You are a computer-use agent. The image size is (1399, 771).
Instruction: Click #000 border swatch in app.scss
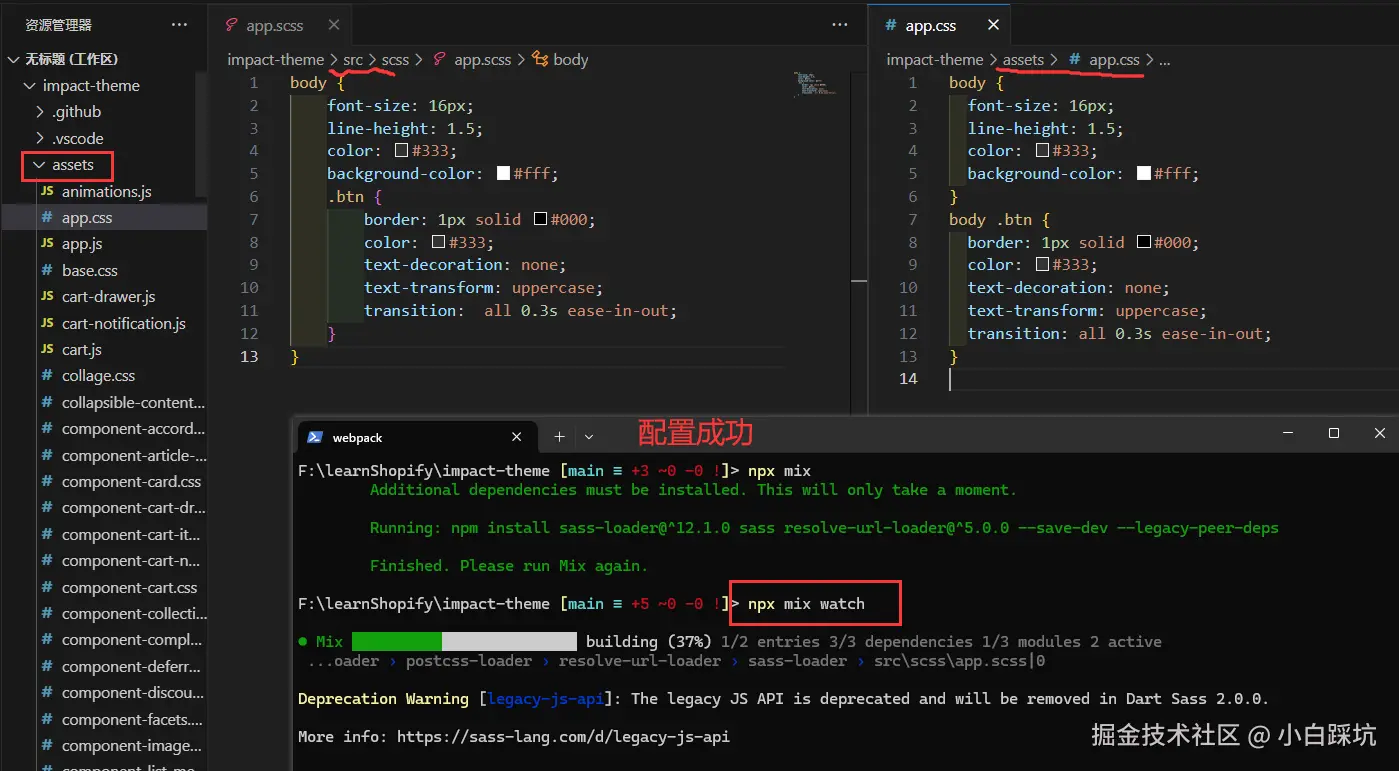[541, 220]
